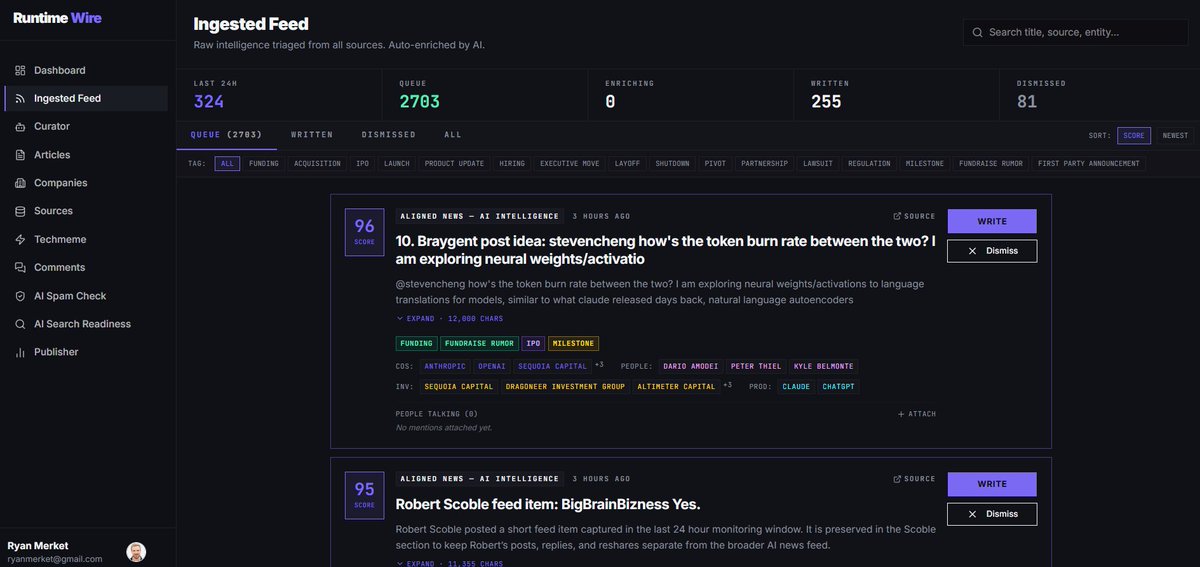Open the Source link icon on the Braygent item

click(x=897, y=216)
